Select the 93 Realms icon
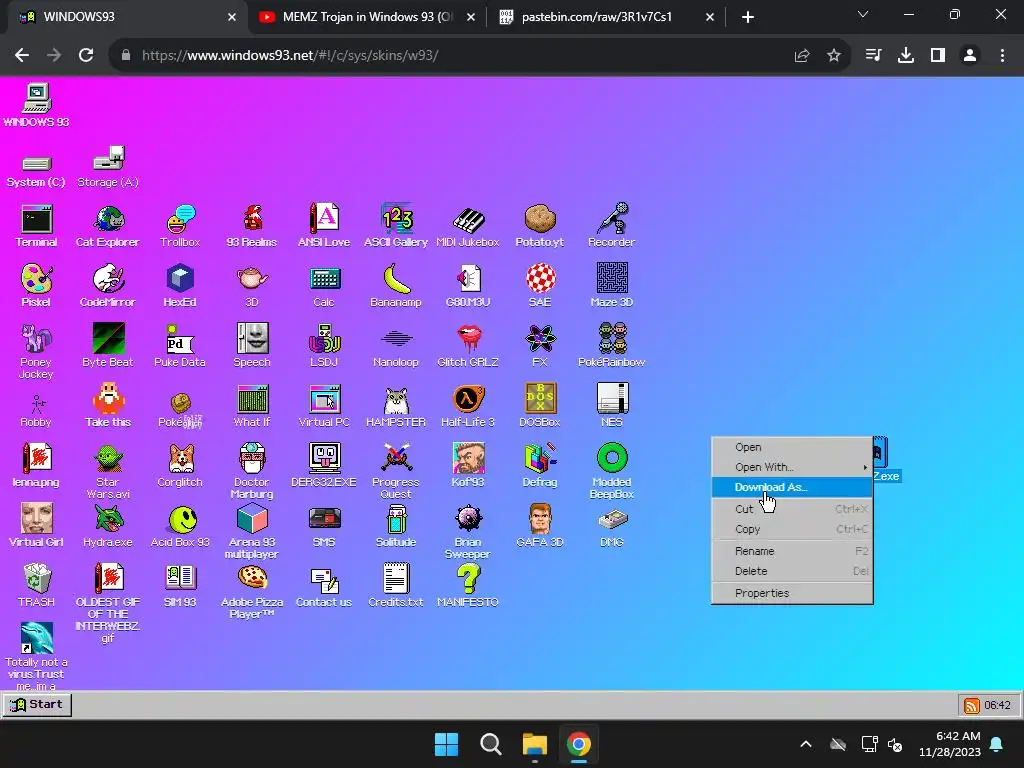This screenshot has height=768, width=1024. [x=252, y=226]
